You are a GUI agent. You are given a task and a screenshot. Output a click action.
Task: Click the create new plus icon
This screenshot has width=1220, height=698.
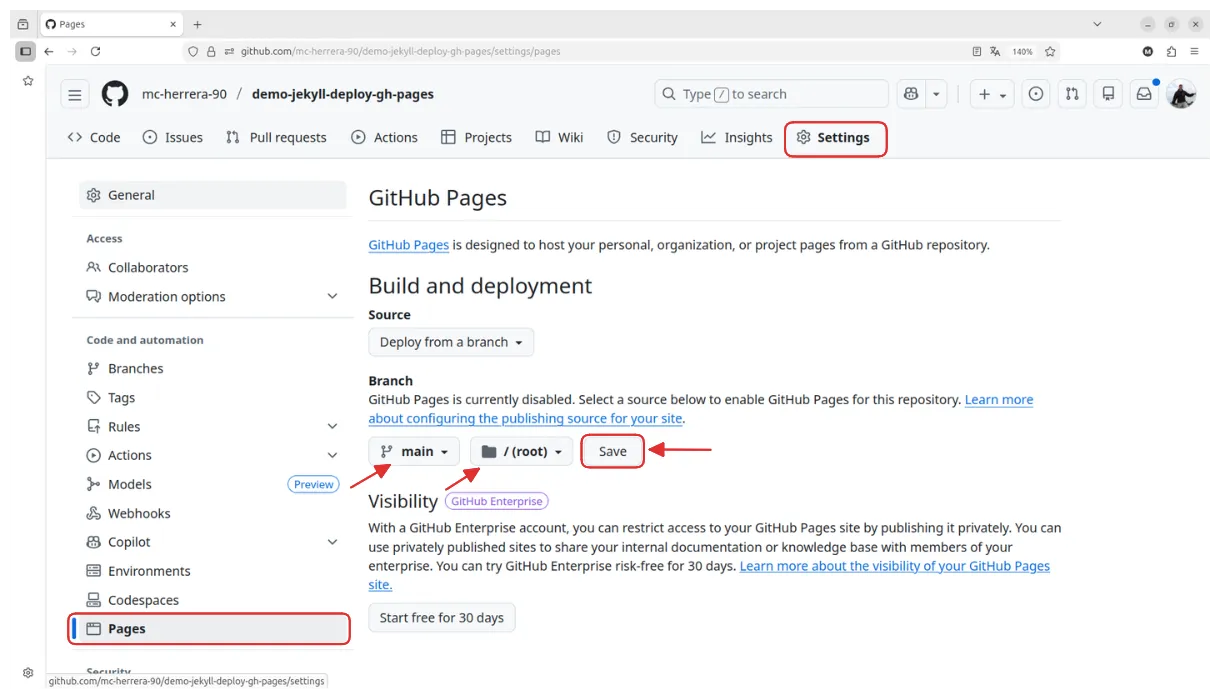(x=985, y=93)
